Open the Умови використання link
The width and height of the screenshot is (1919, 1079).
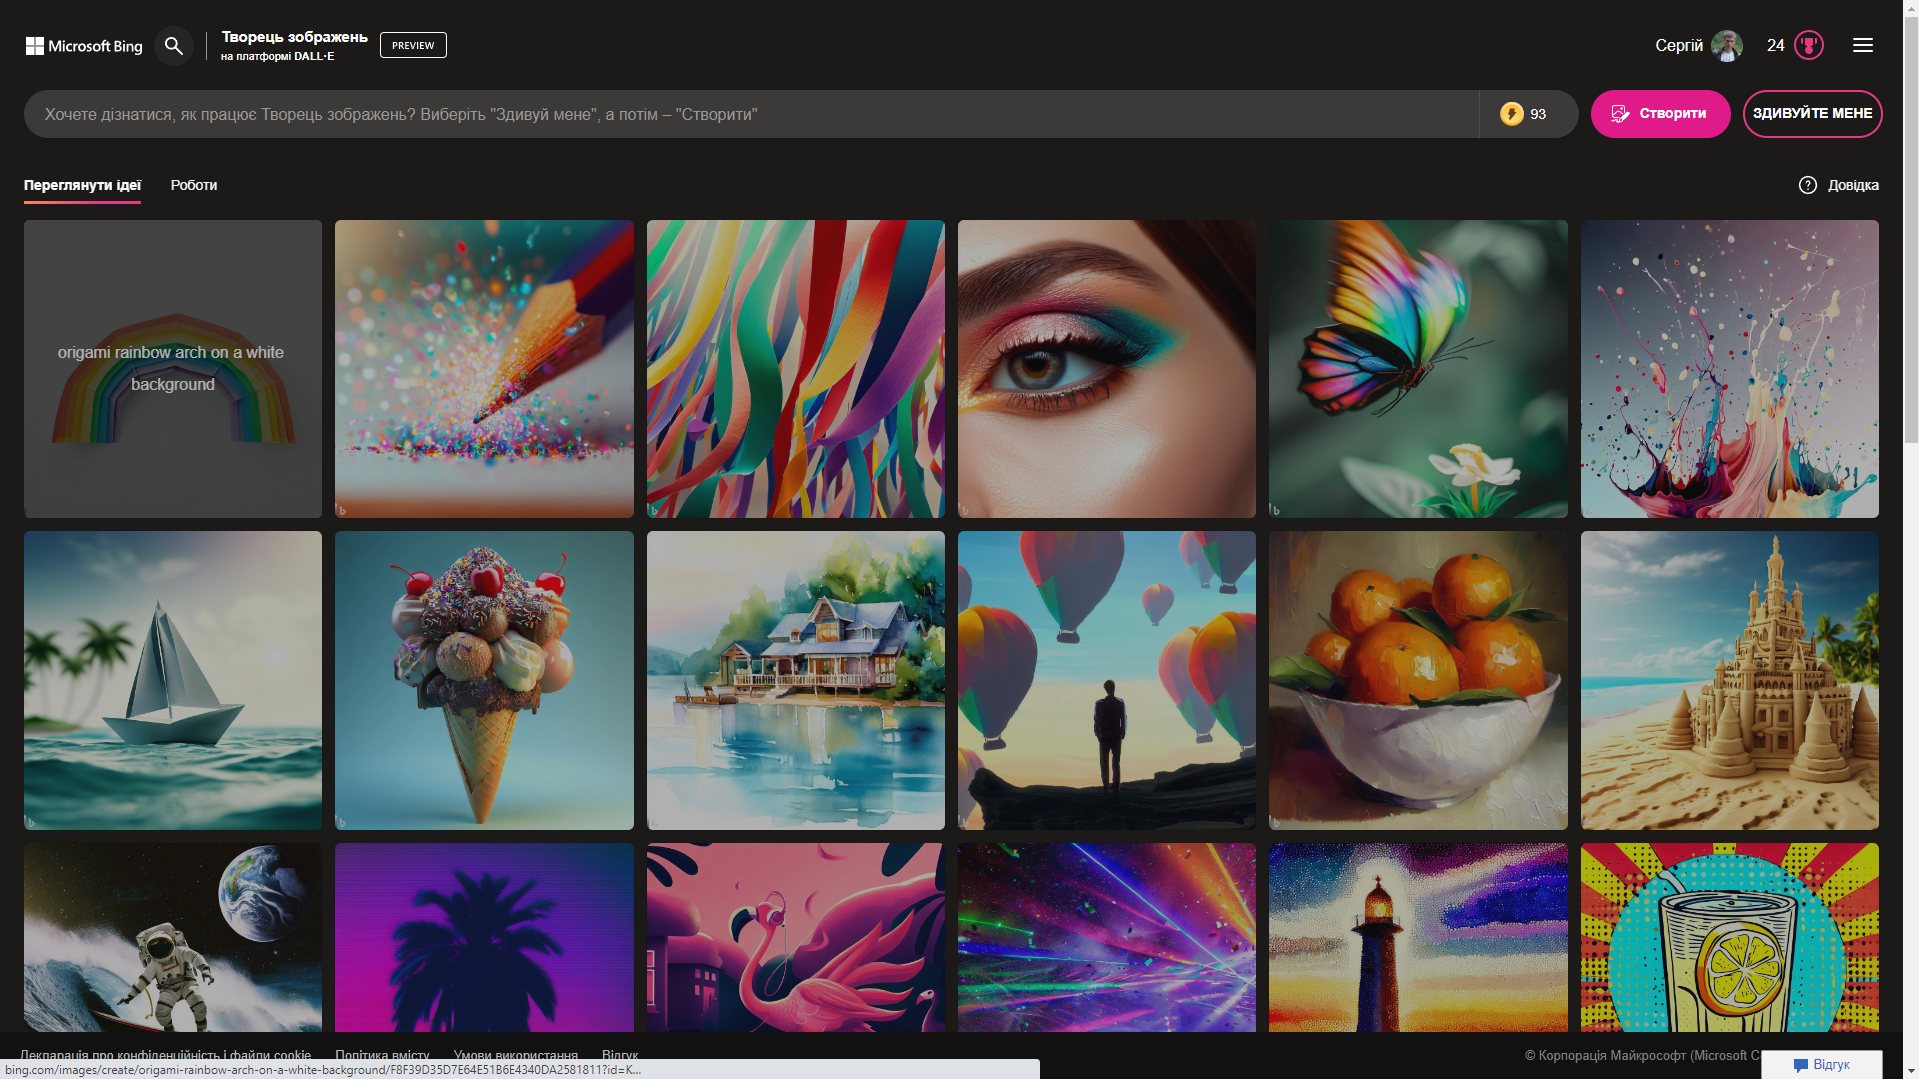(x=516, y=1055)
